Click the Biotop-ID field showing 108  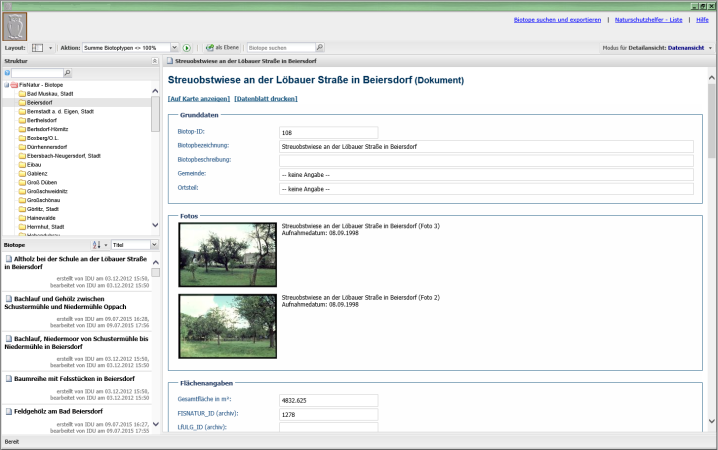coord(328,133)
